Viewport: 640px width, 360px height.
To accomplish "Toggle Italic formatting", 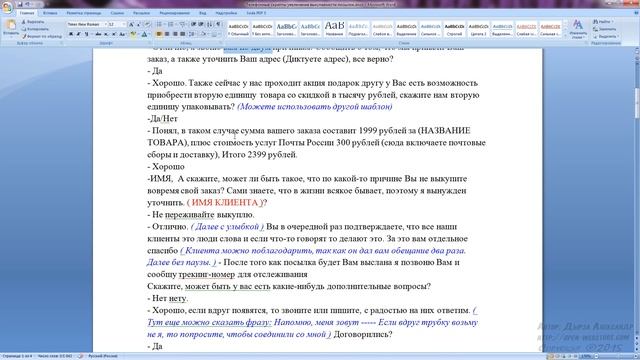I will pyautogui.click(x=78, y=34).
